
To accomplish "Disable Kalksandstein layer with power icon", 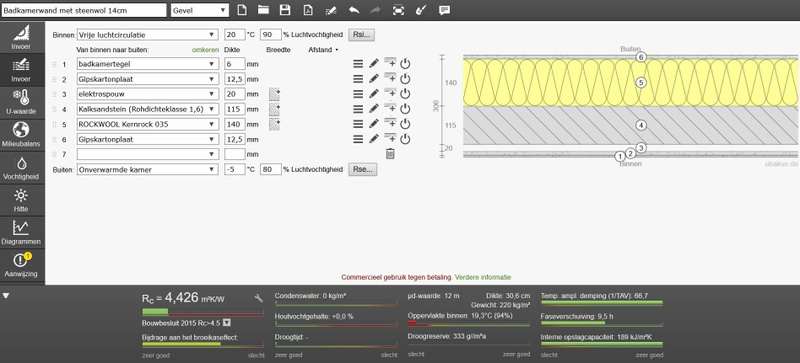I will click(x=405, y=109).
